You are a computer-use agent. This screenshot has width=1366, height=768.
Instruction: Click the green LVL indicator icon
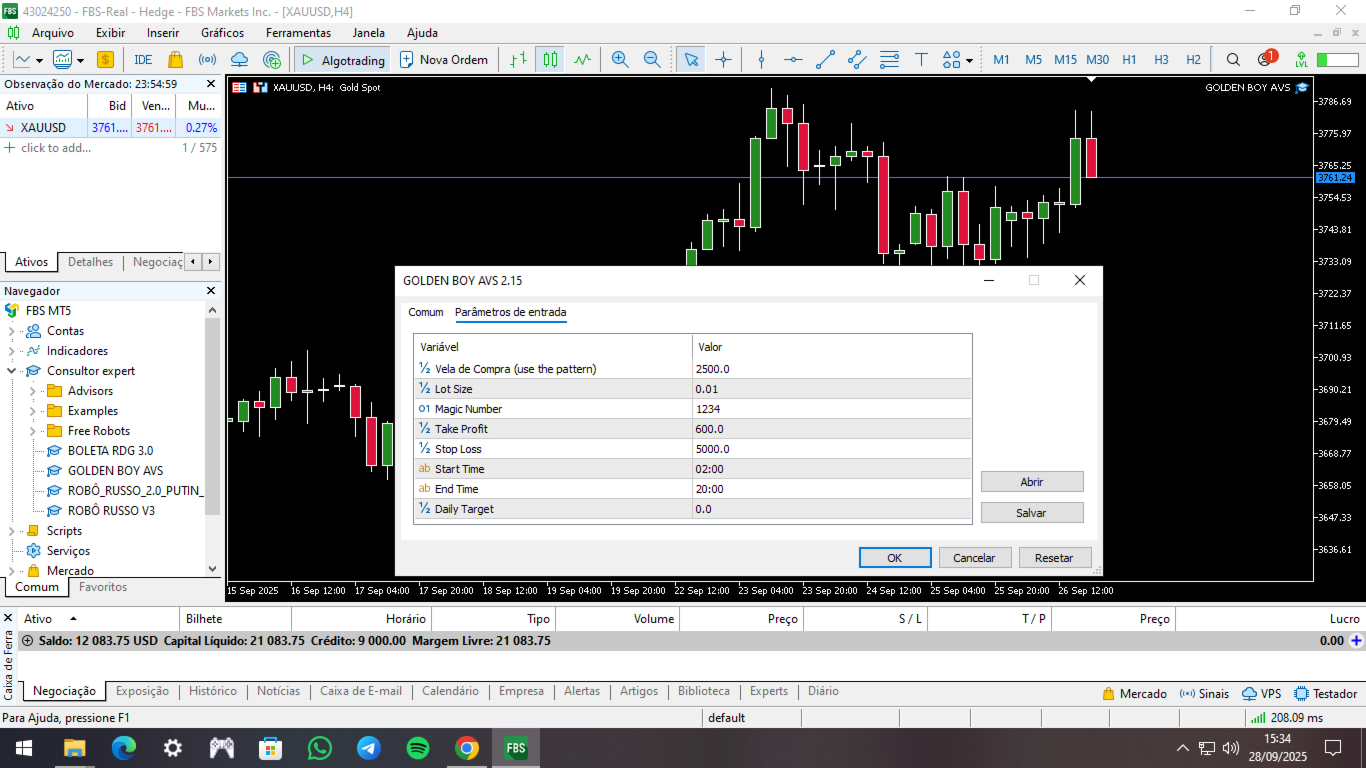(1301, 59)
